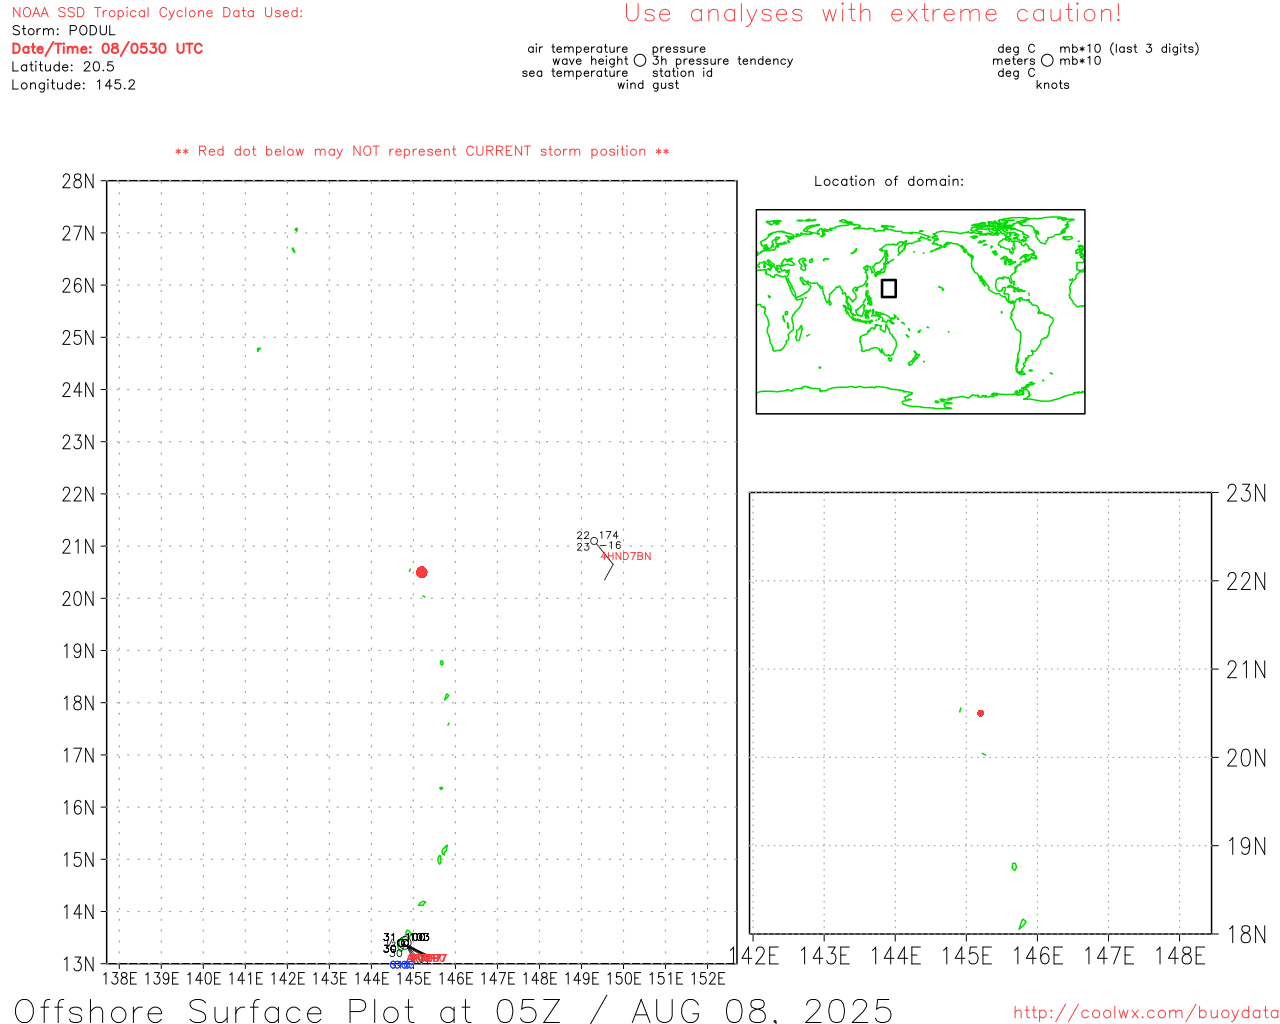Click the 143E label on zoomed map axis
The height and width of the screenshot is (1024, 1280).
tap(825, 956)
